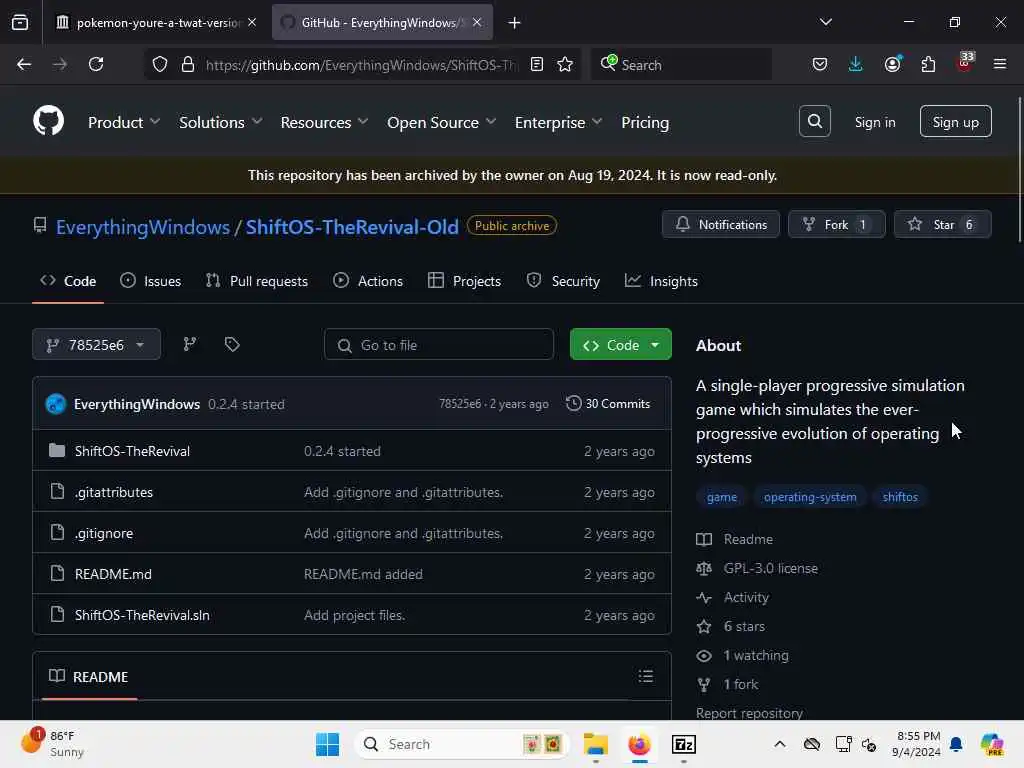Image resolution: width=1024 pixels, height=768 pixels.
Task: Click the Windows taskbar Search box
Action: tap(461, 744)
